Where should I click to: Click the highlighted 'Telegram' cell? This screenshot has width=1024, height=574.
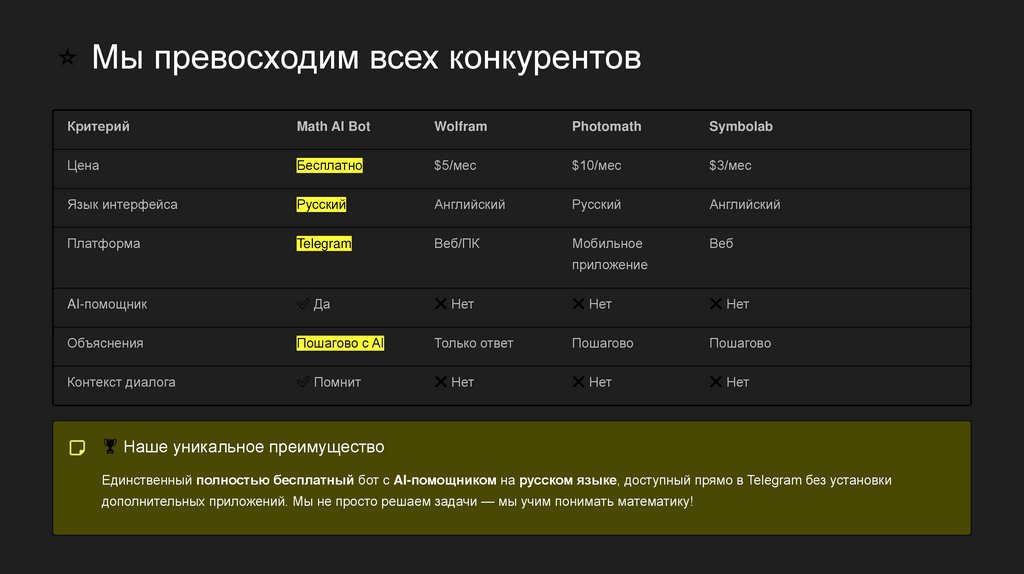(x=324, y=244)
